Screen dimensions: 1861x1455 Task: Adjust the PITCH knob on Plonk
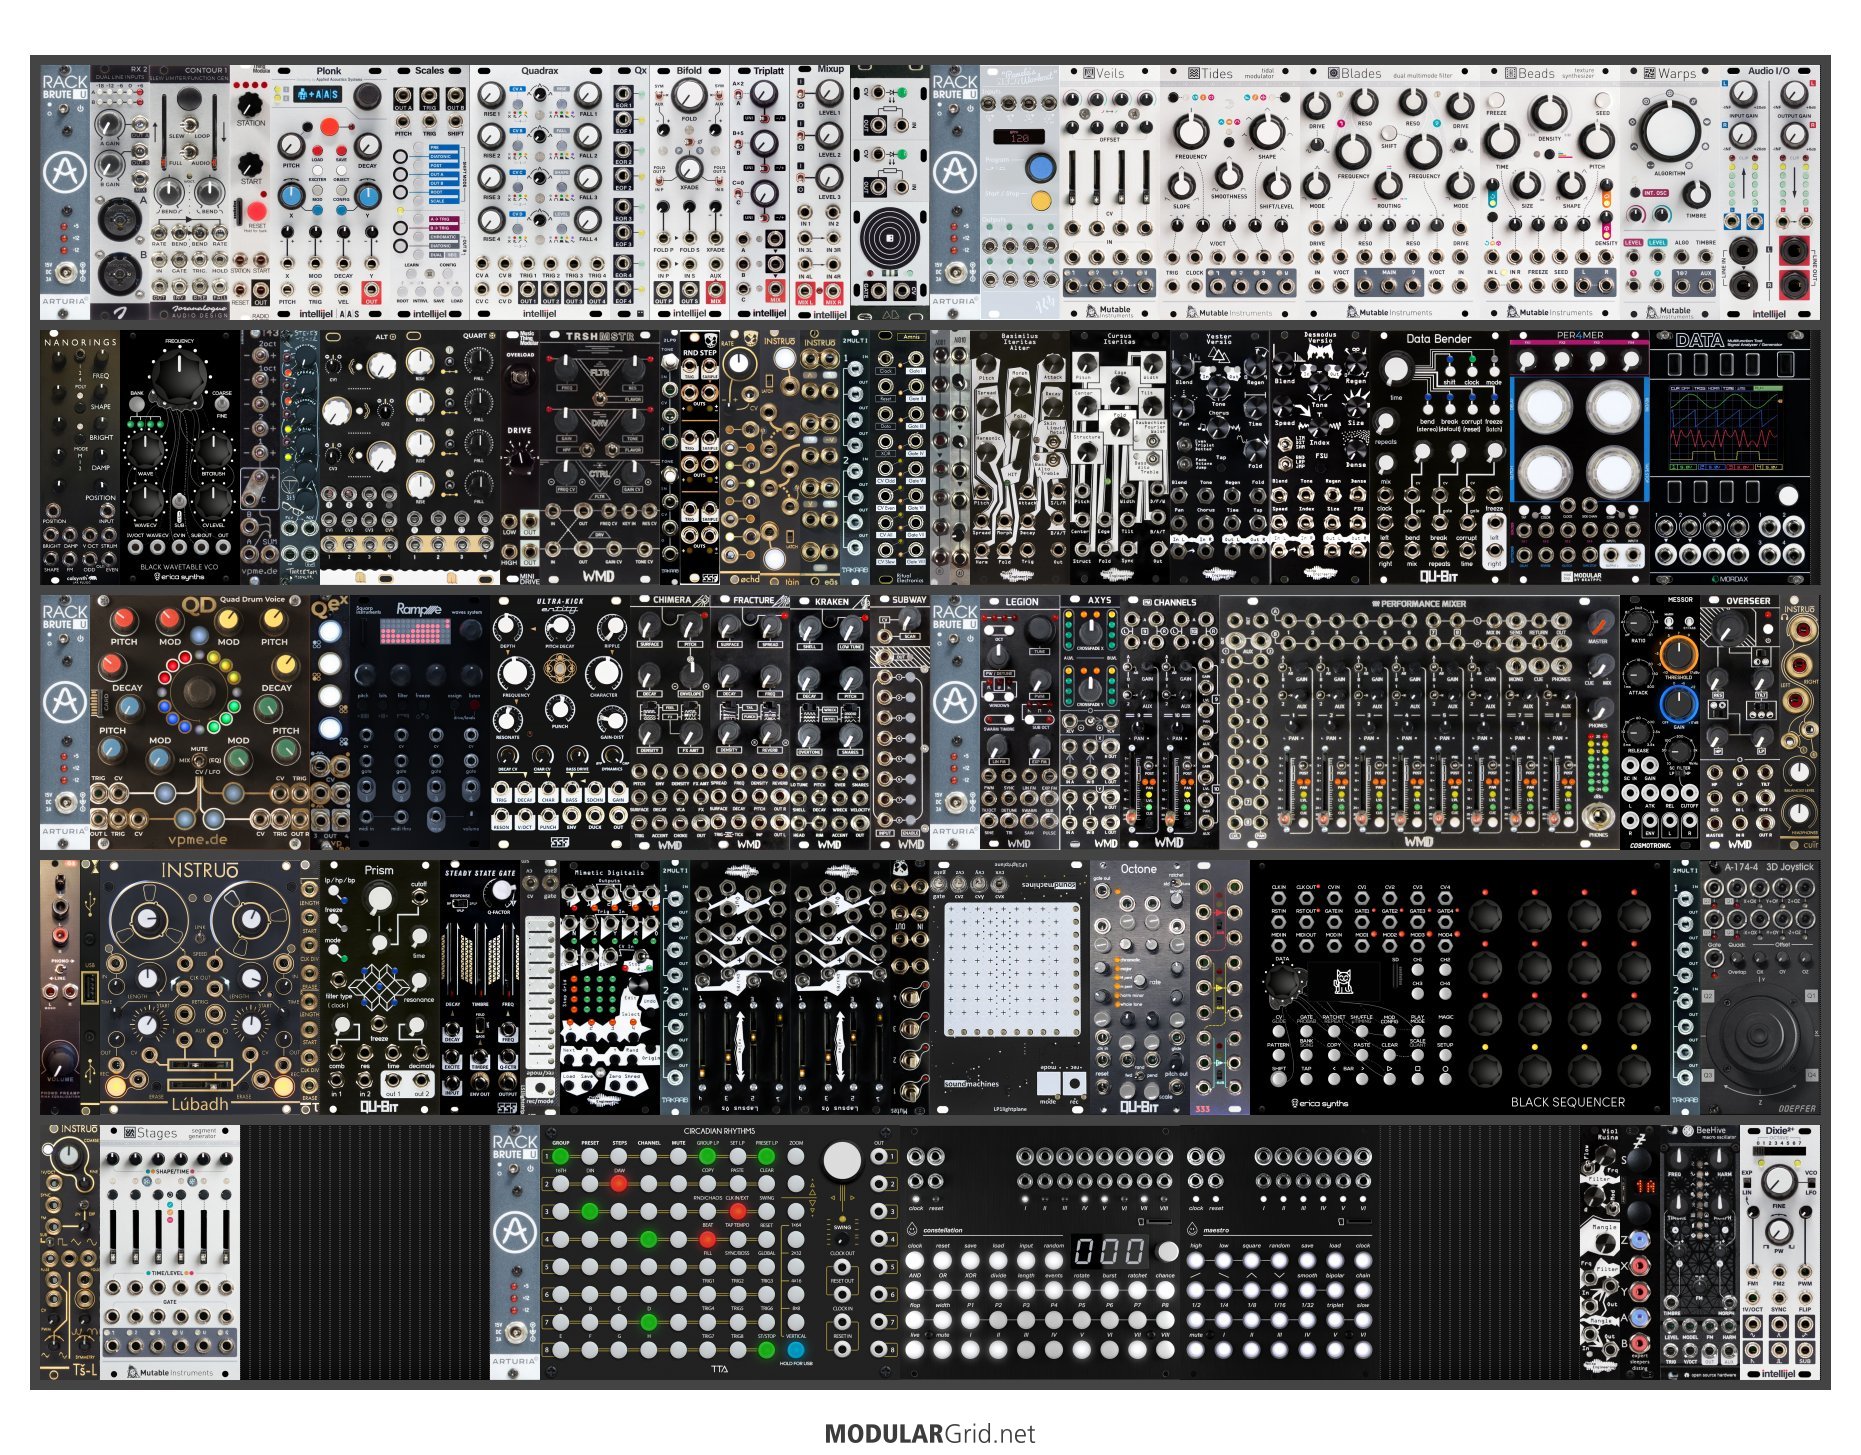tap(291, 146)
